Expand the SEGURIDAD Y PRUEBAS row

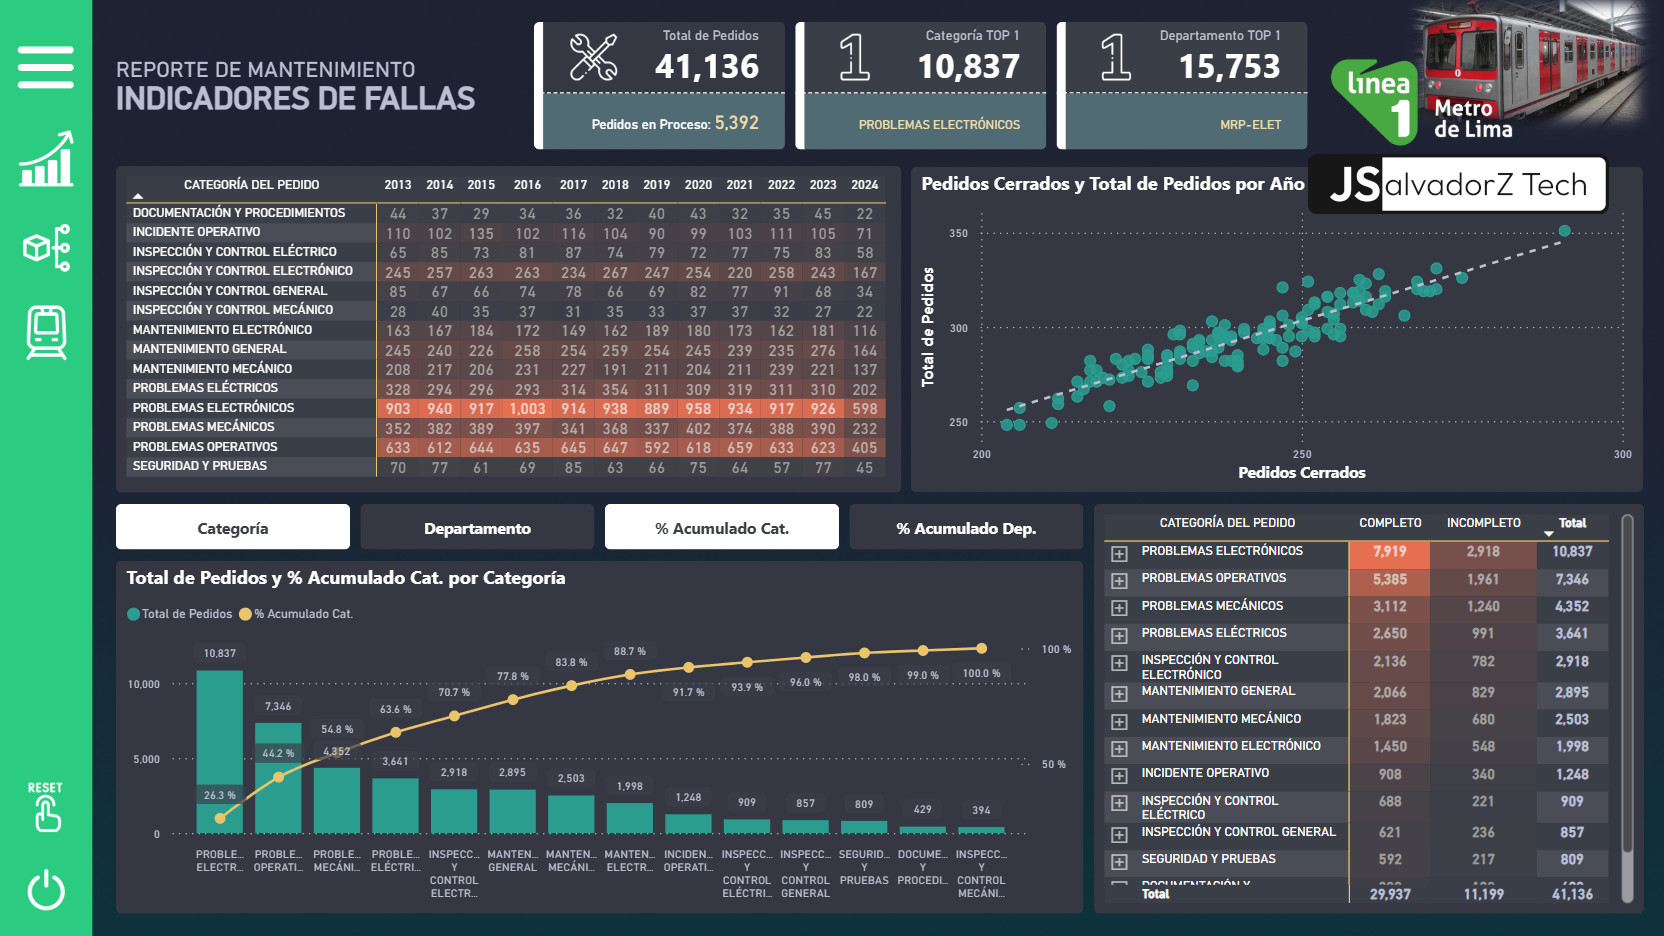(1119, 861)
